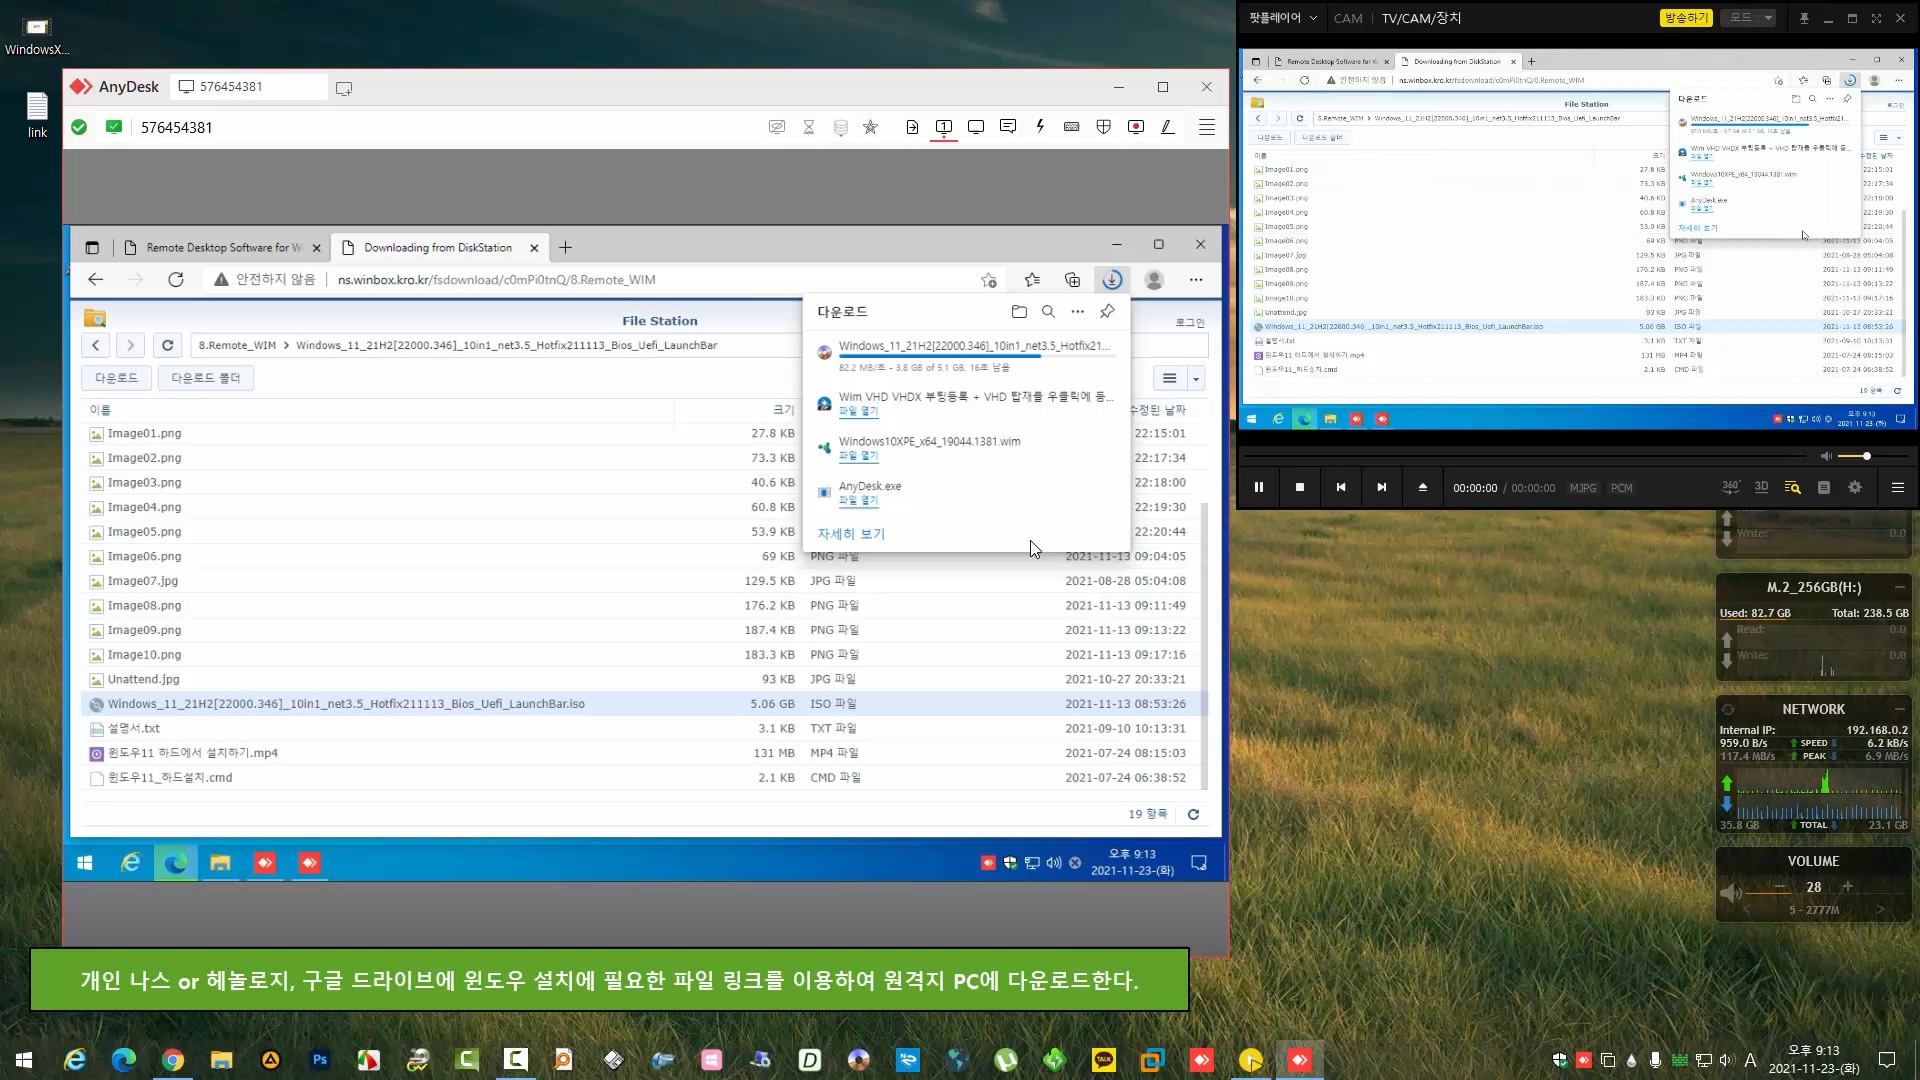This screenshot has height=1080, width=1920.
Task: Select Windows_11_21H2 iso file row
Action: pos(644,704)
